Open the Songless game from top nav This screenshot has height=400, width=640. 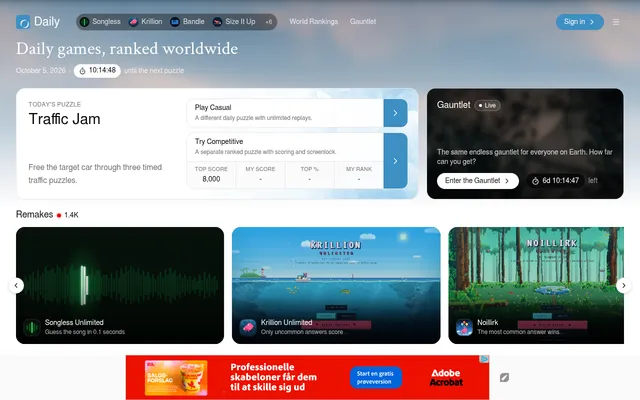point(100,22)
